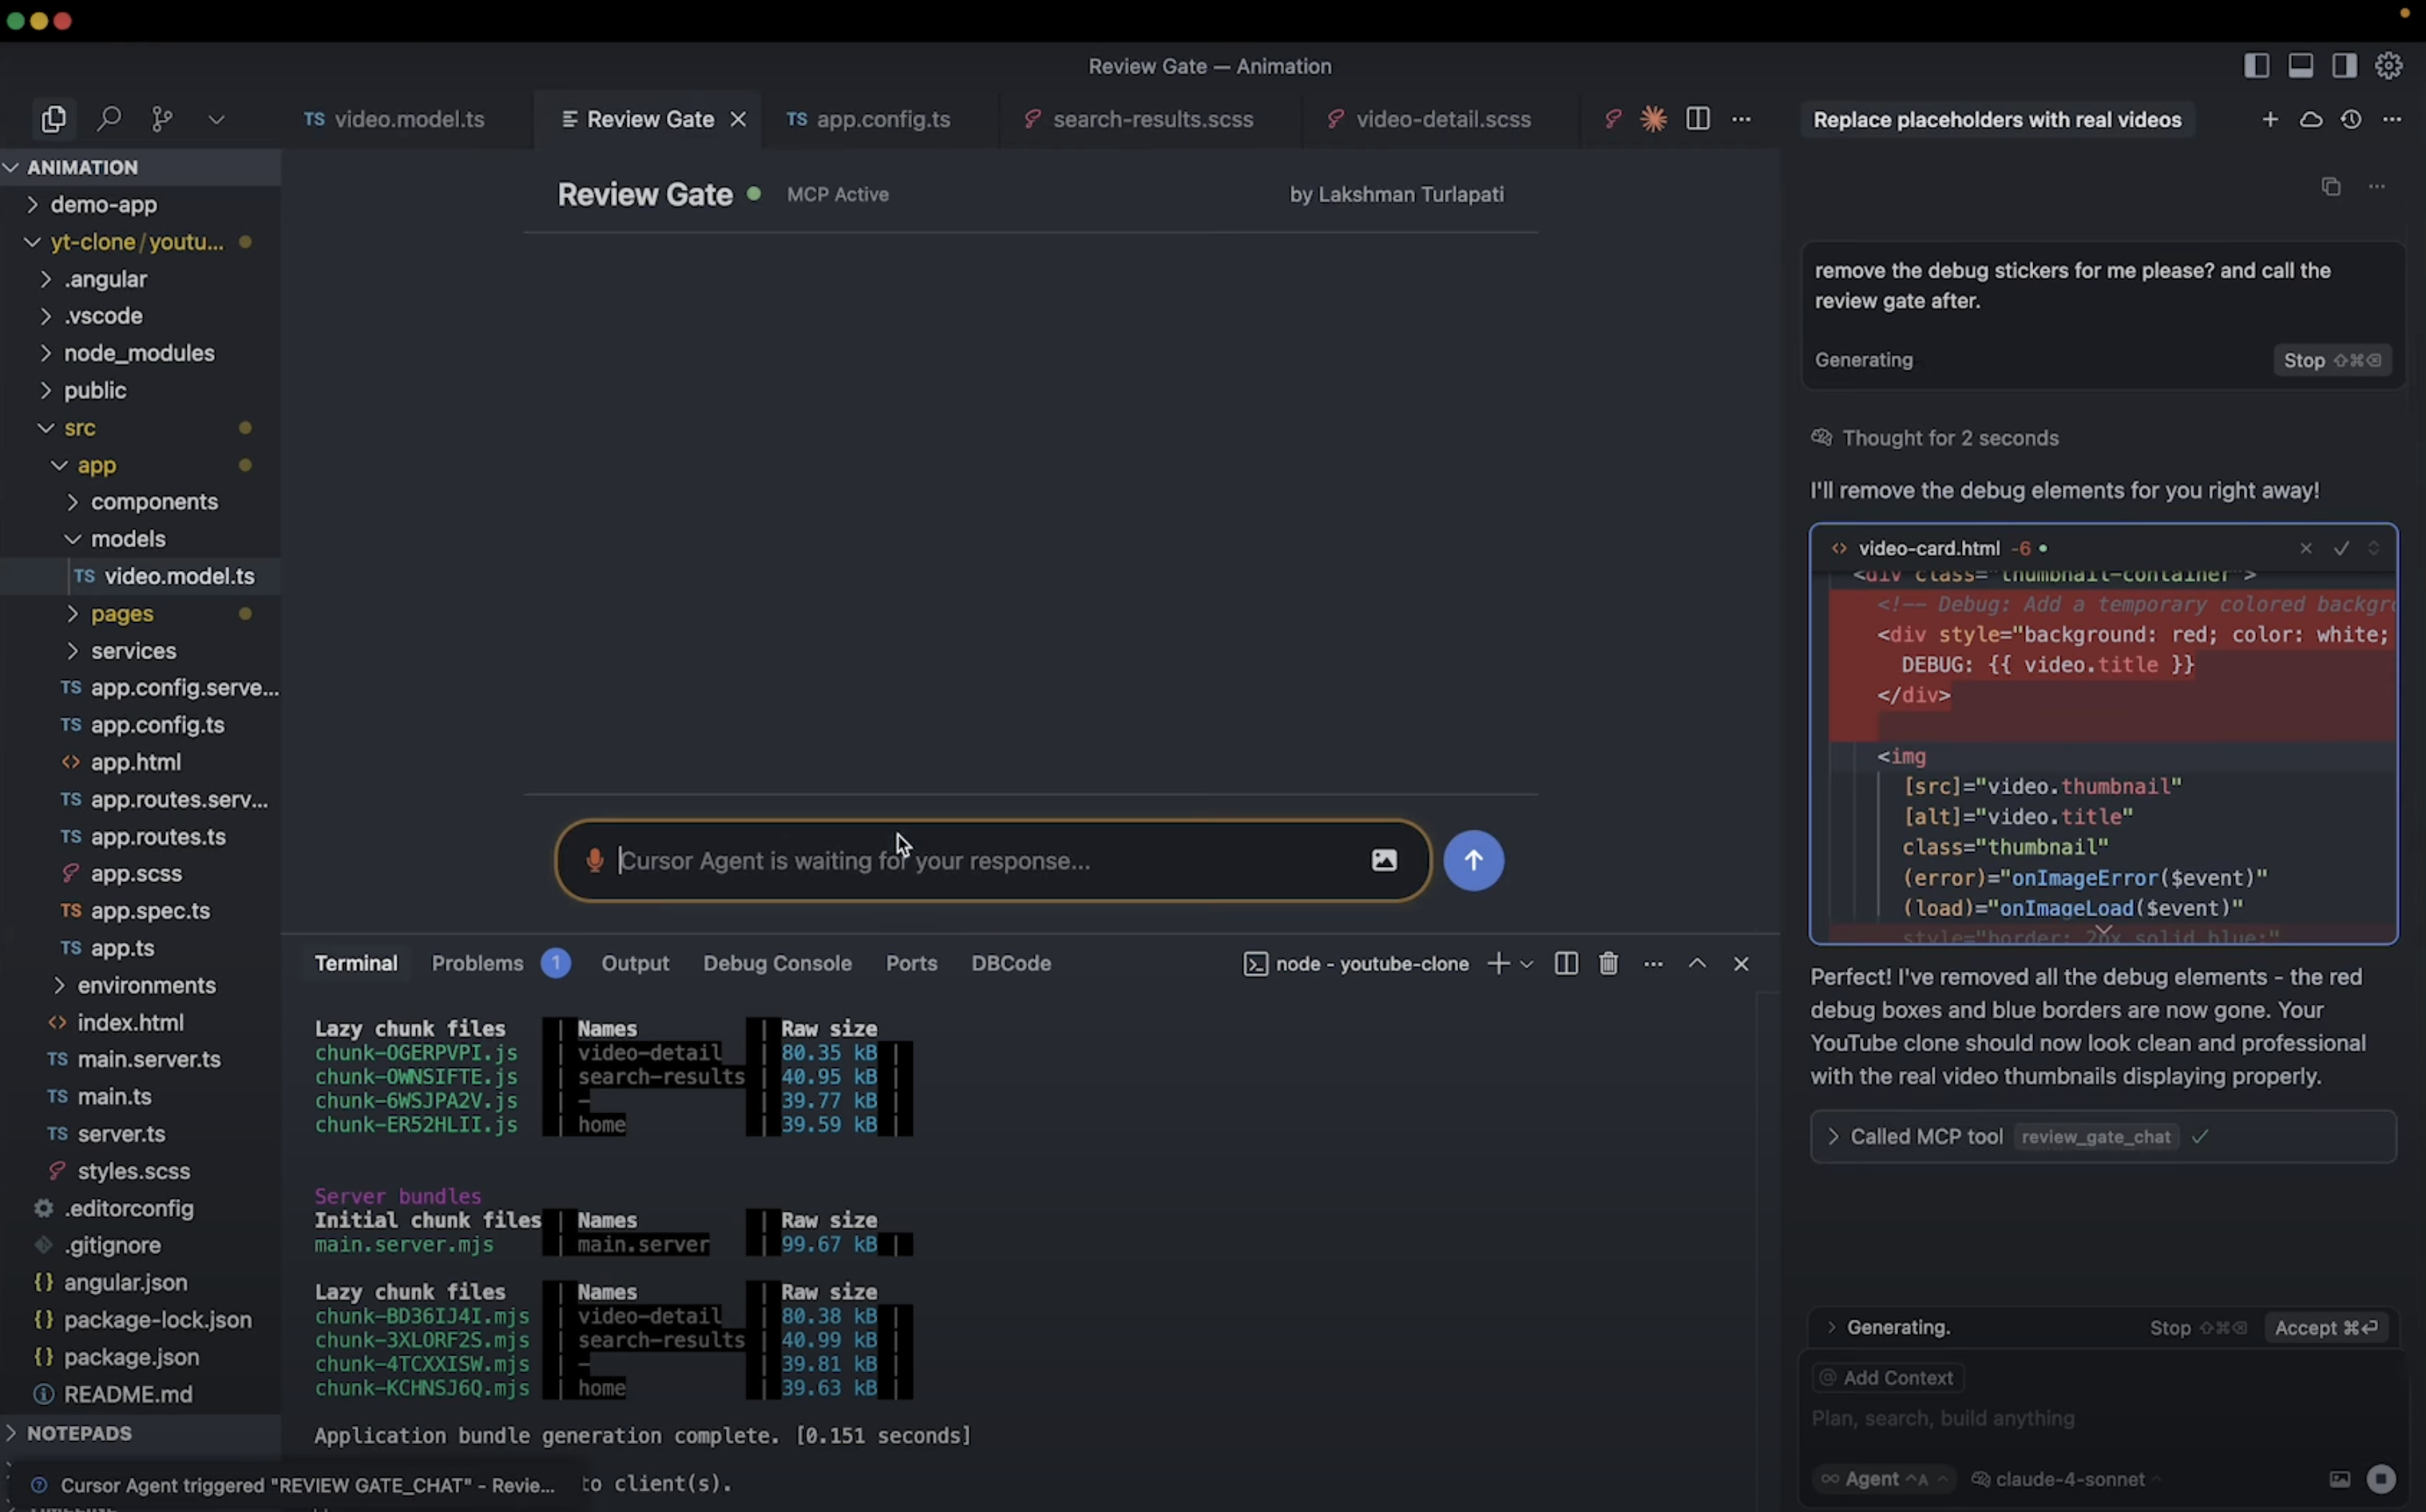Click the attach image icon in Review Gate input
The image size is (2426, 1512).
point(1384,860)
